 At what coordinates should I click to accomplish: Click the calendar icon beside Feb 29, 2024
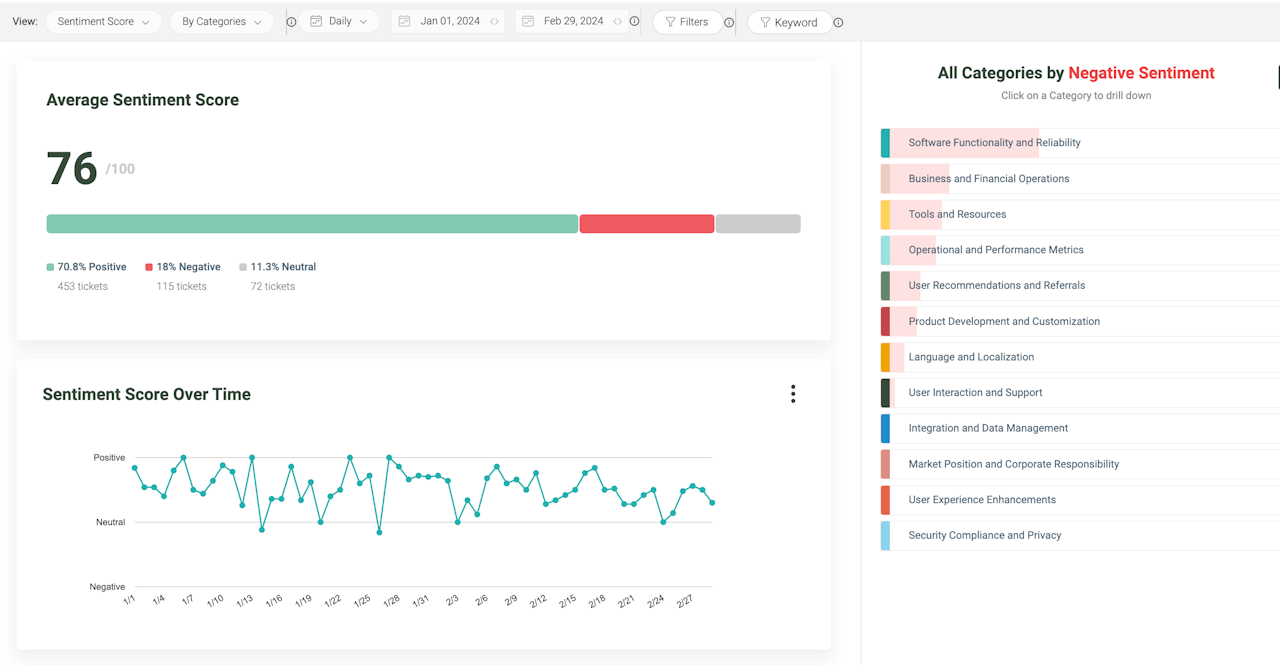(x=528, y=21)
